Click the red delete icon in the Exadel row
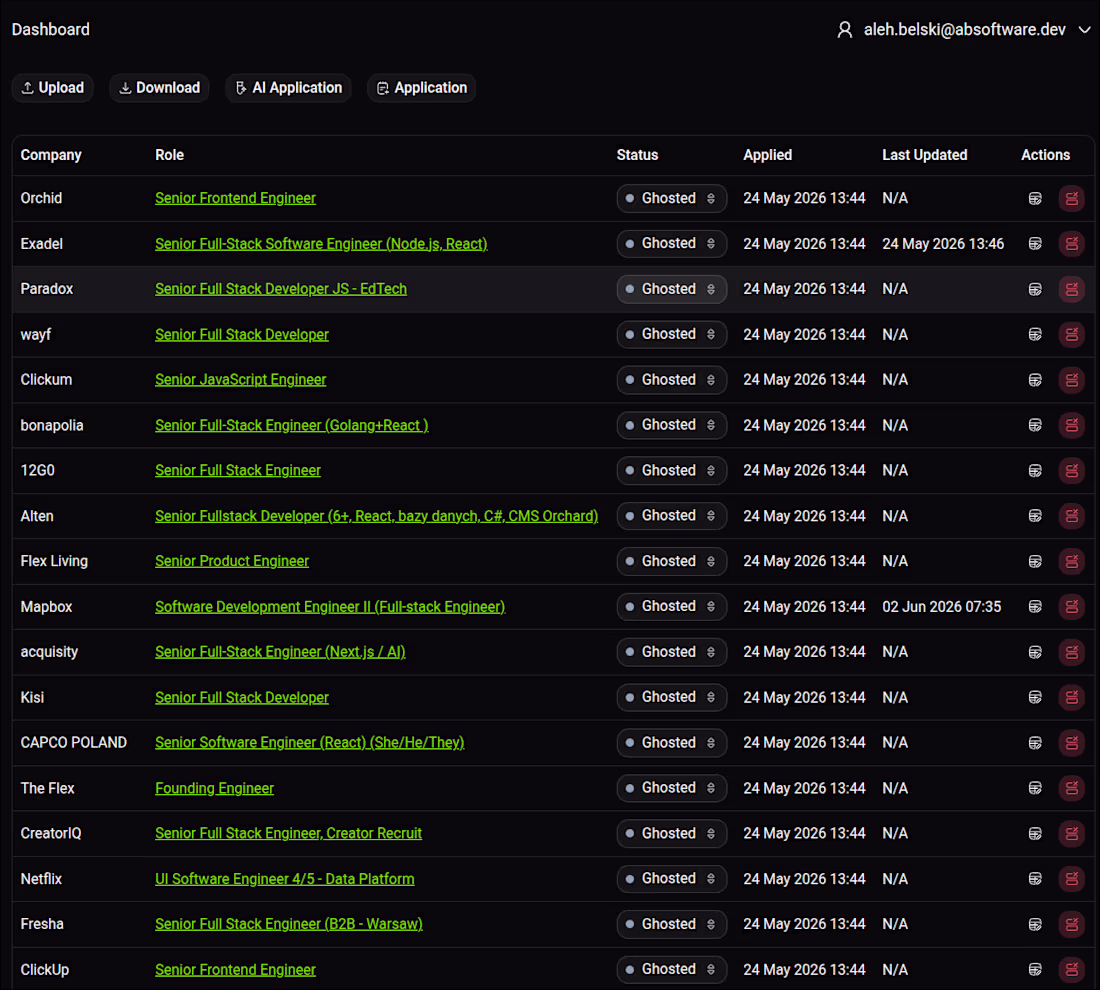1100x990 pixels. [x=1071, y=243]
